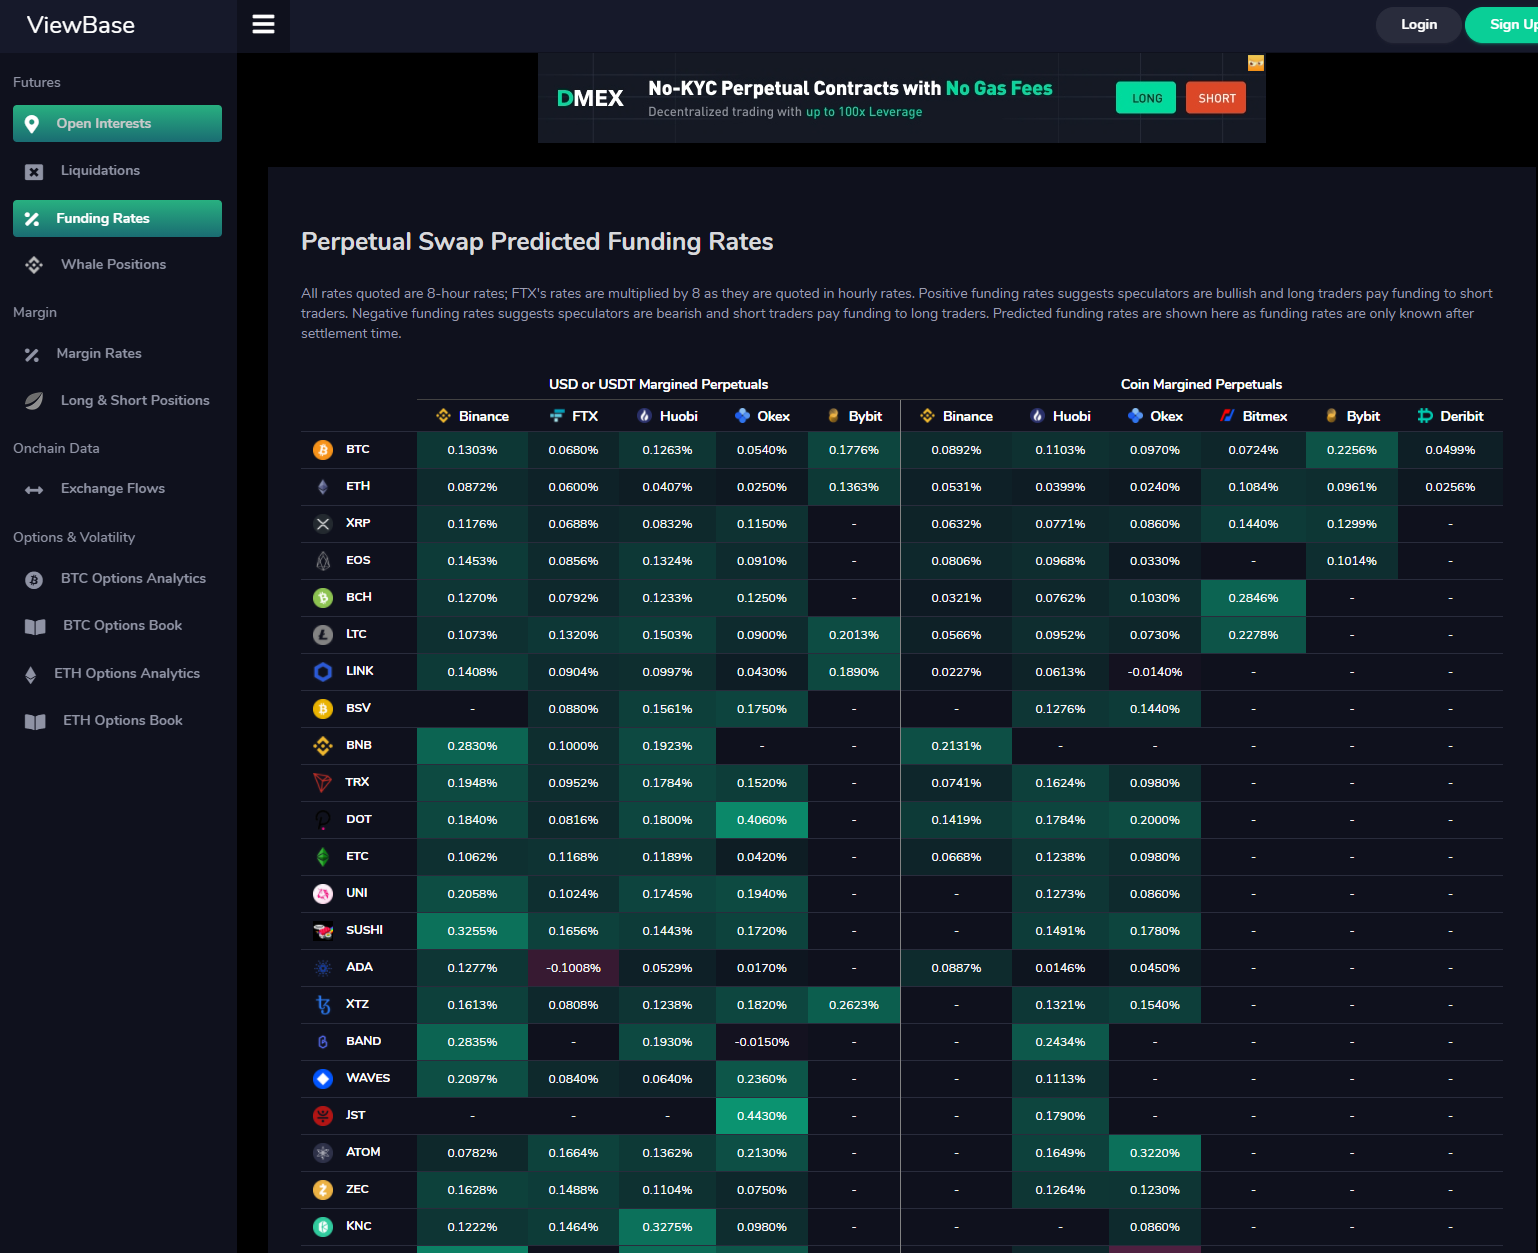The height and width of the screenshot is (1253, 1538).
Task: Click the USDT-margined Binance column header
Action: (473, 416)
